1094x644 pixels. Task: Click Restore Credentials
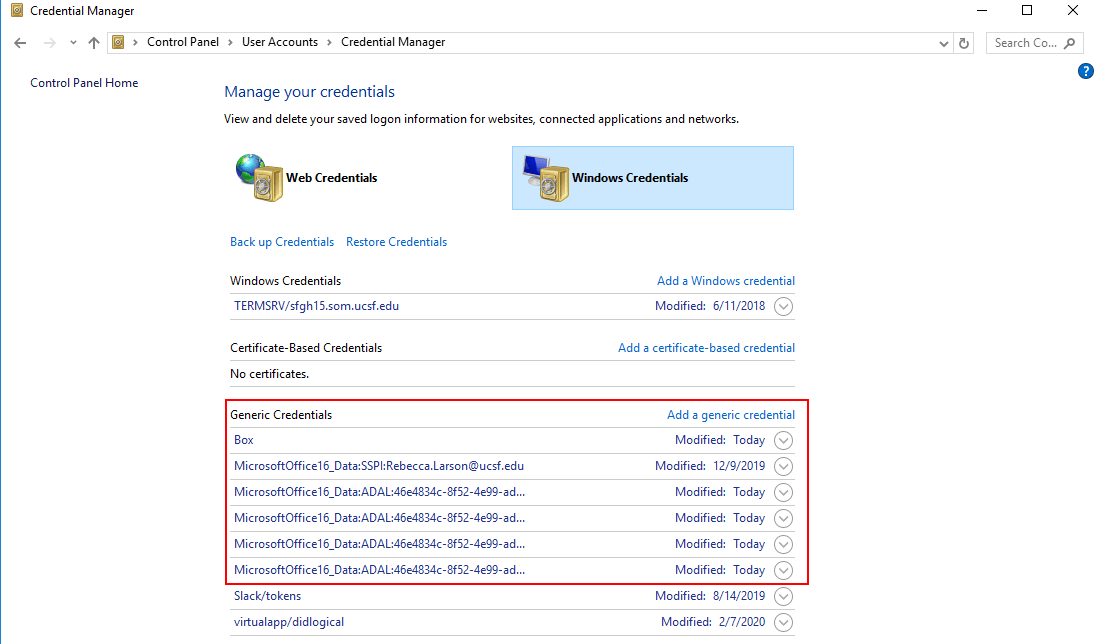coord(396,241)
